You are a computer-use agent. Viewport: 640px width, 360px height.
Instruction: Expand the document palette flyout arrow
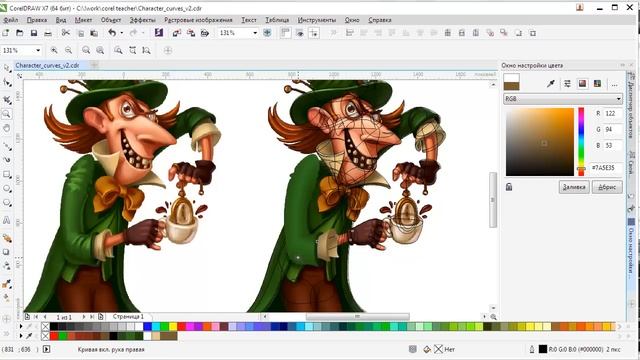21,336
